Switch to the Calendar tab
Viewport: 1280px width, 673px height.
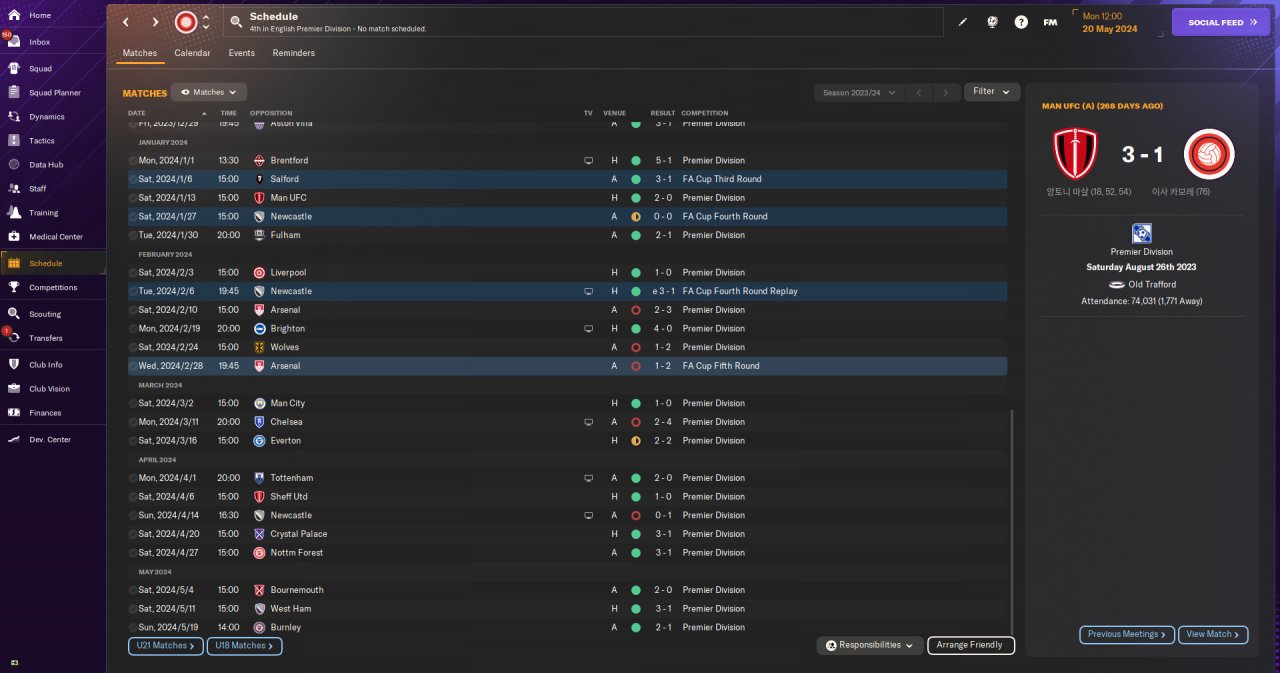[x=192, y=53]
